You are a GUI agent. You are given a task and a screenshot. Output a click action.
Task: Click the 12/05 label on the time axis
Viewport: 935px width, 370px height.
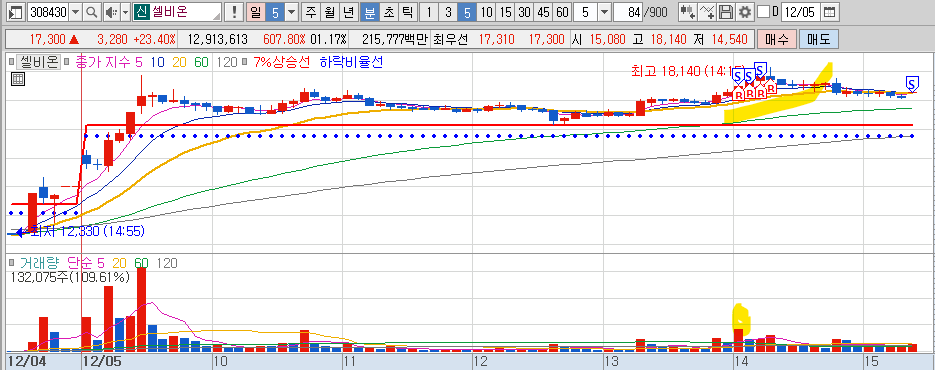101,362
